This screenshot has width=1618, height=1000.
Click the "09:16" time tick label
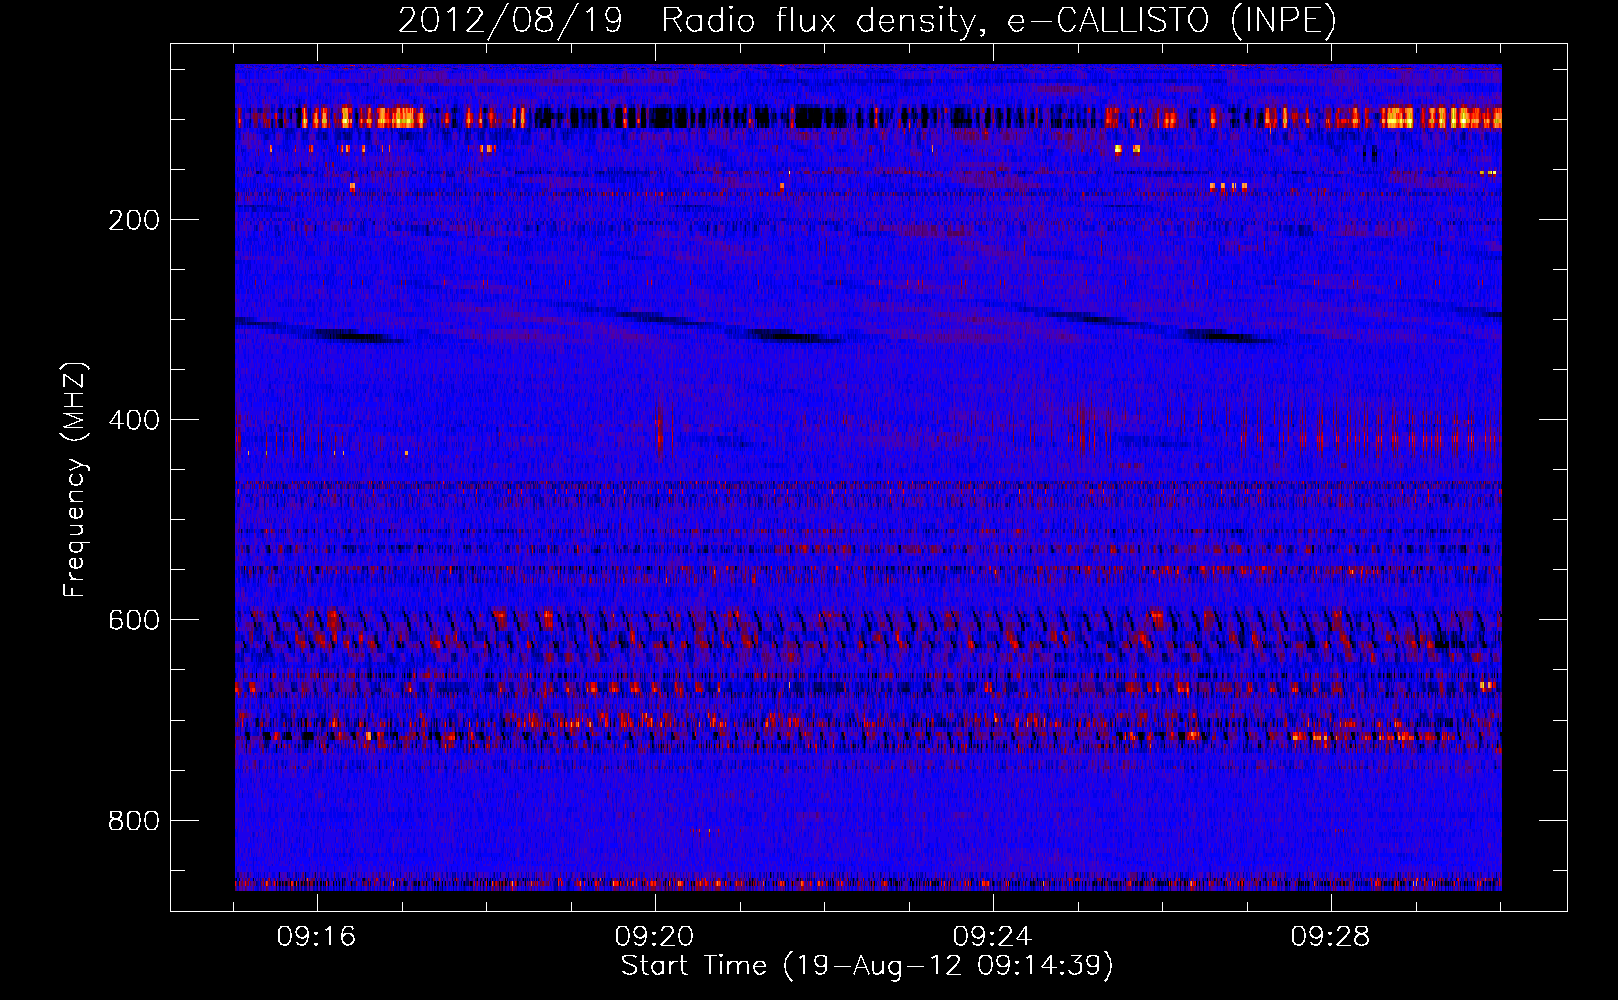[317, 937]
